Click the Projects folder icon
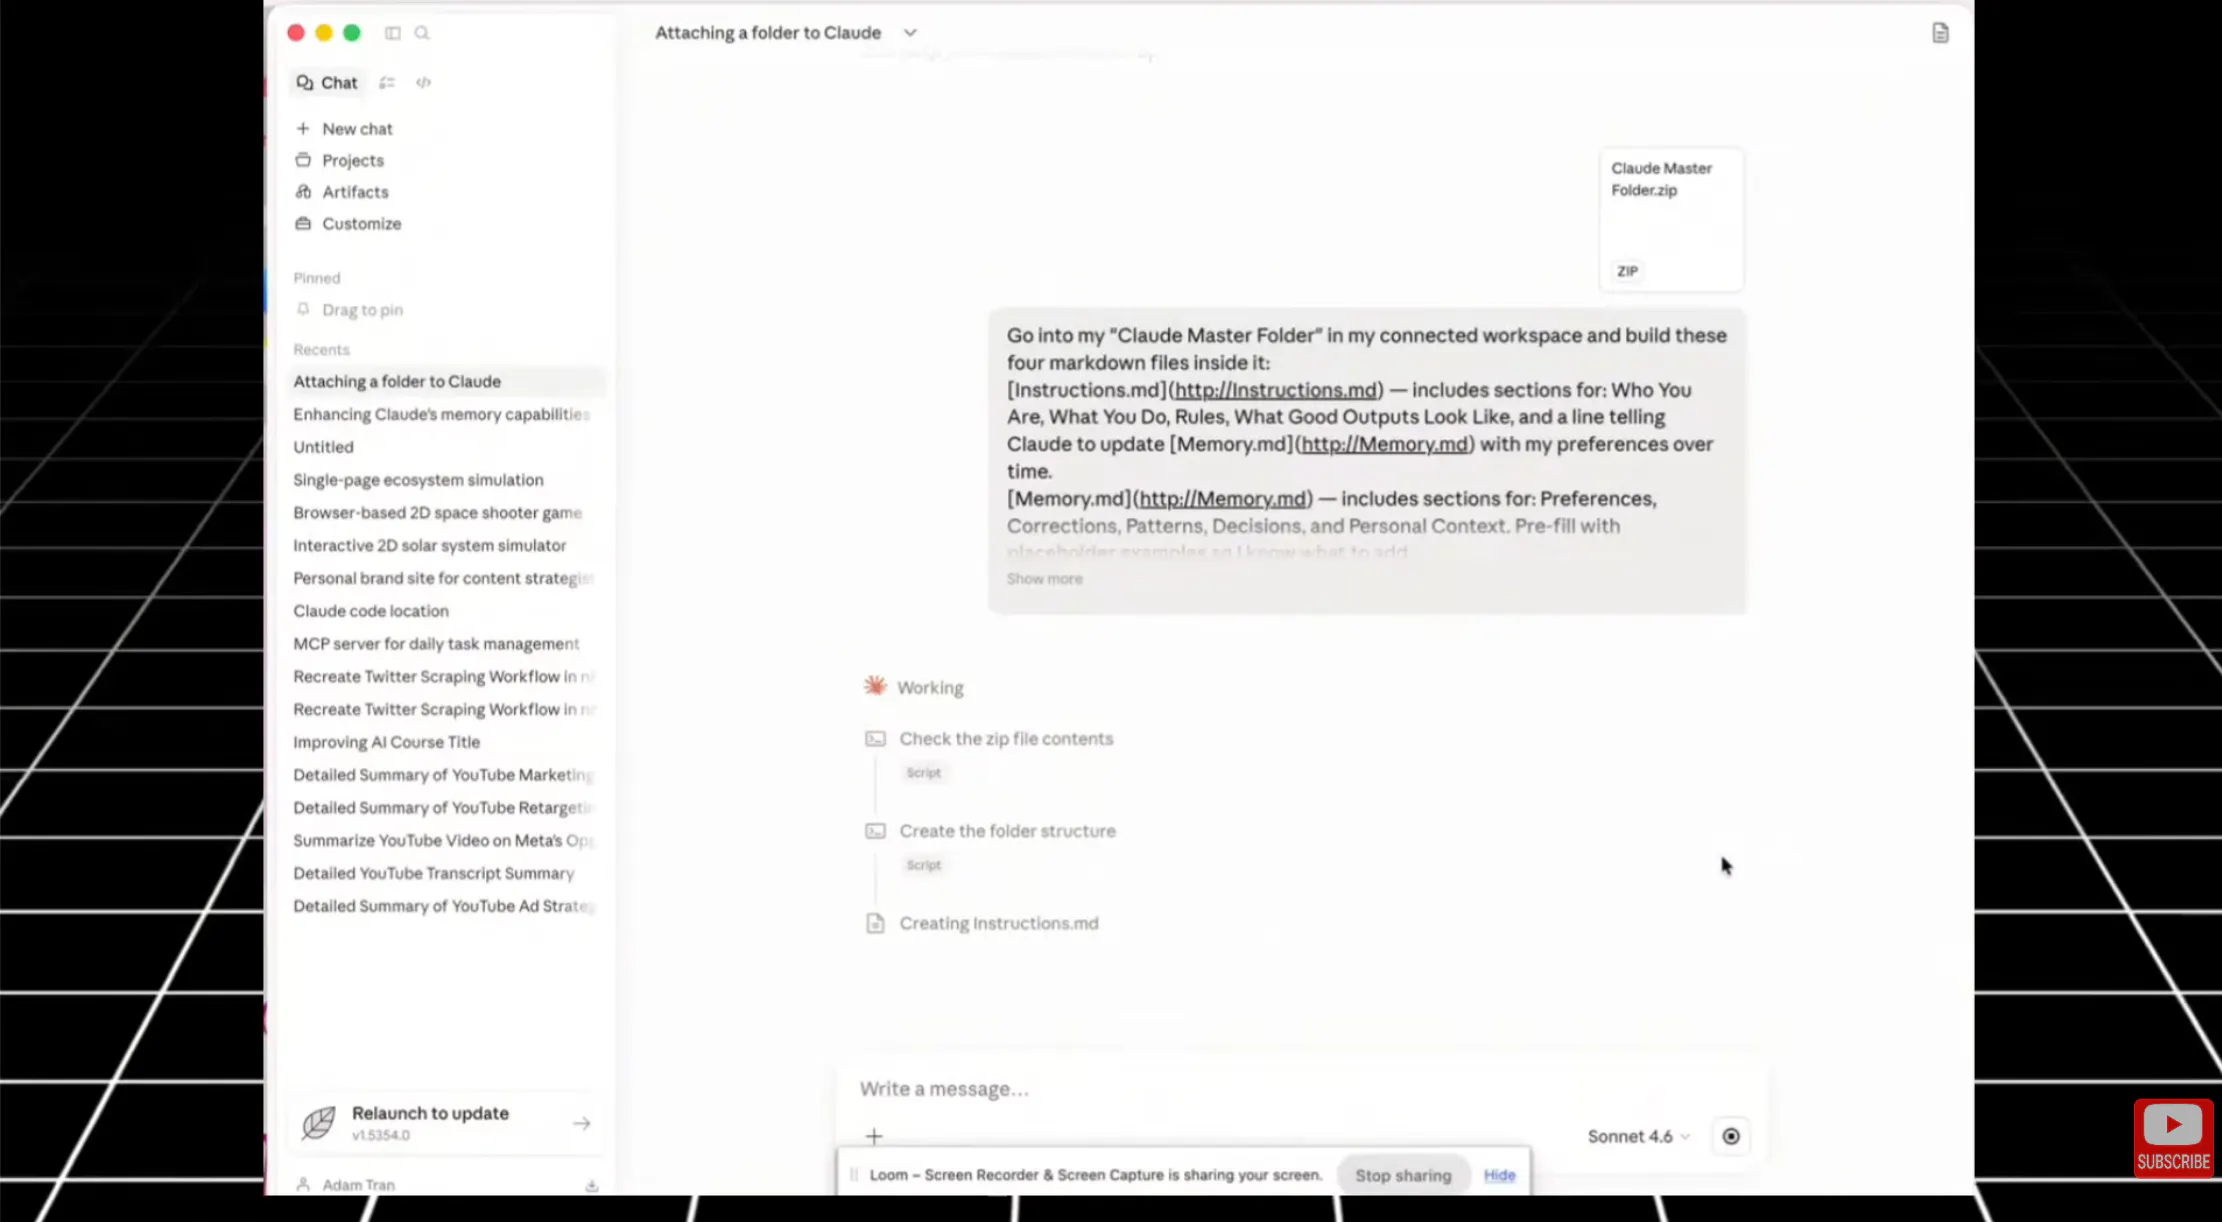2222x1222 pixels. (x=303, y=160)
